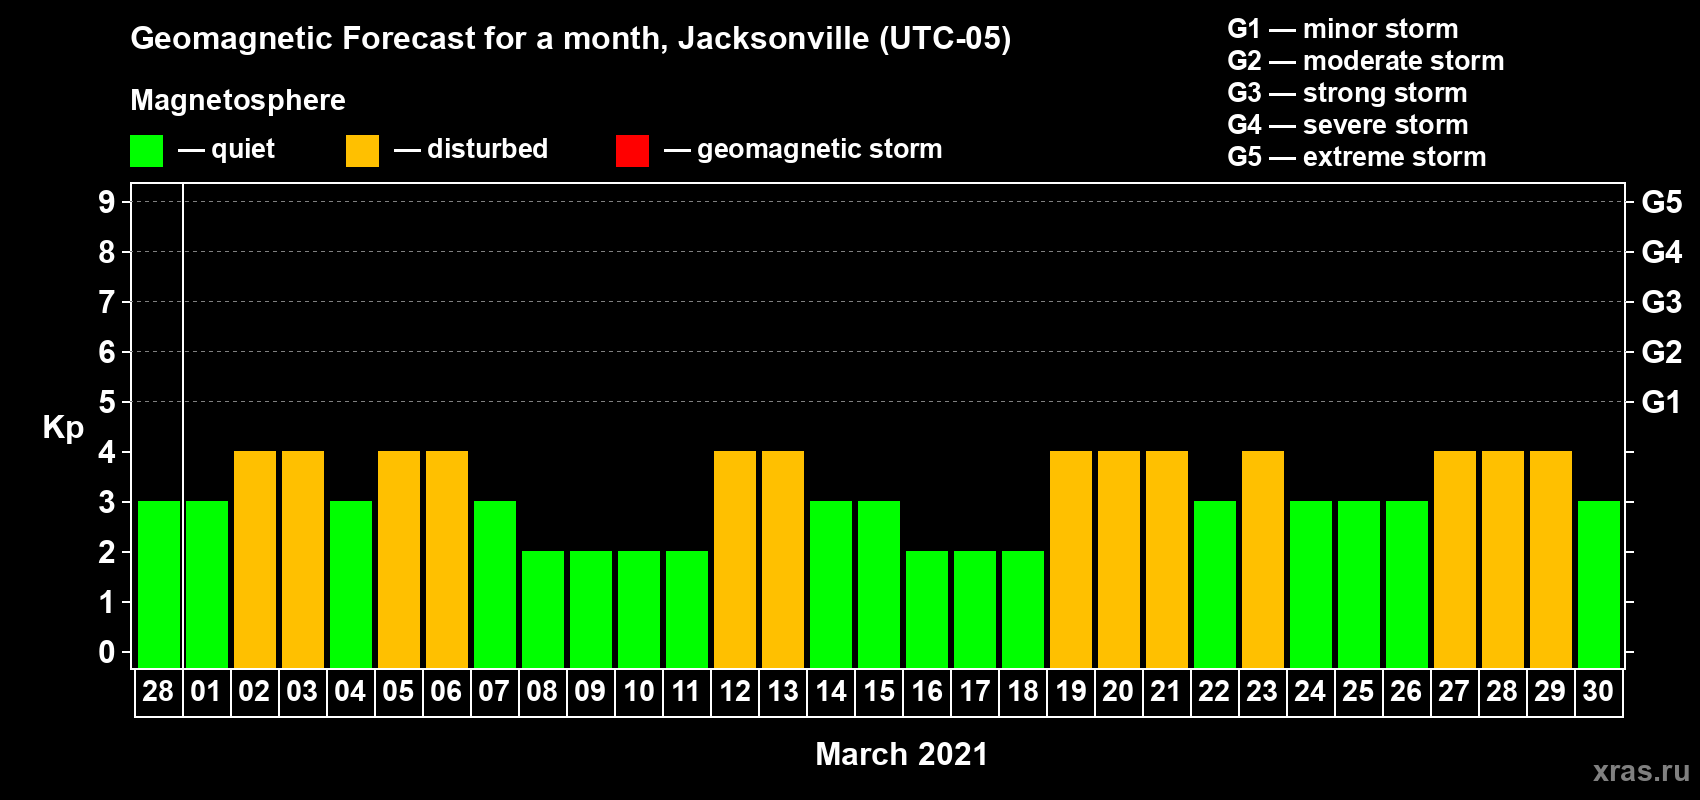Image resolution: width=1700 pixels, height=800 pixels.
Task: Select the green bar for March 15
Action: 879,584
